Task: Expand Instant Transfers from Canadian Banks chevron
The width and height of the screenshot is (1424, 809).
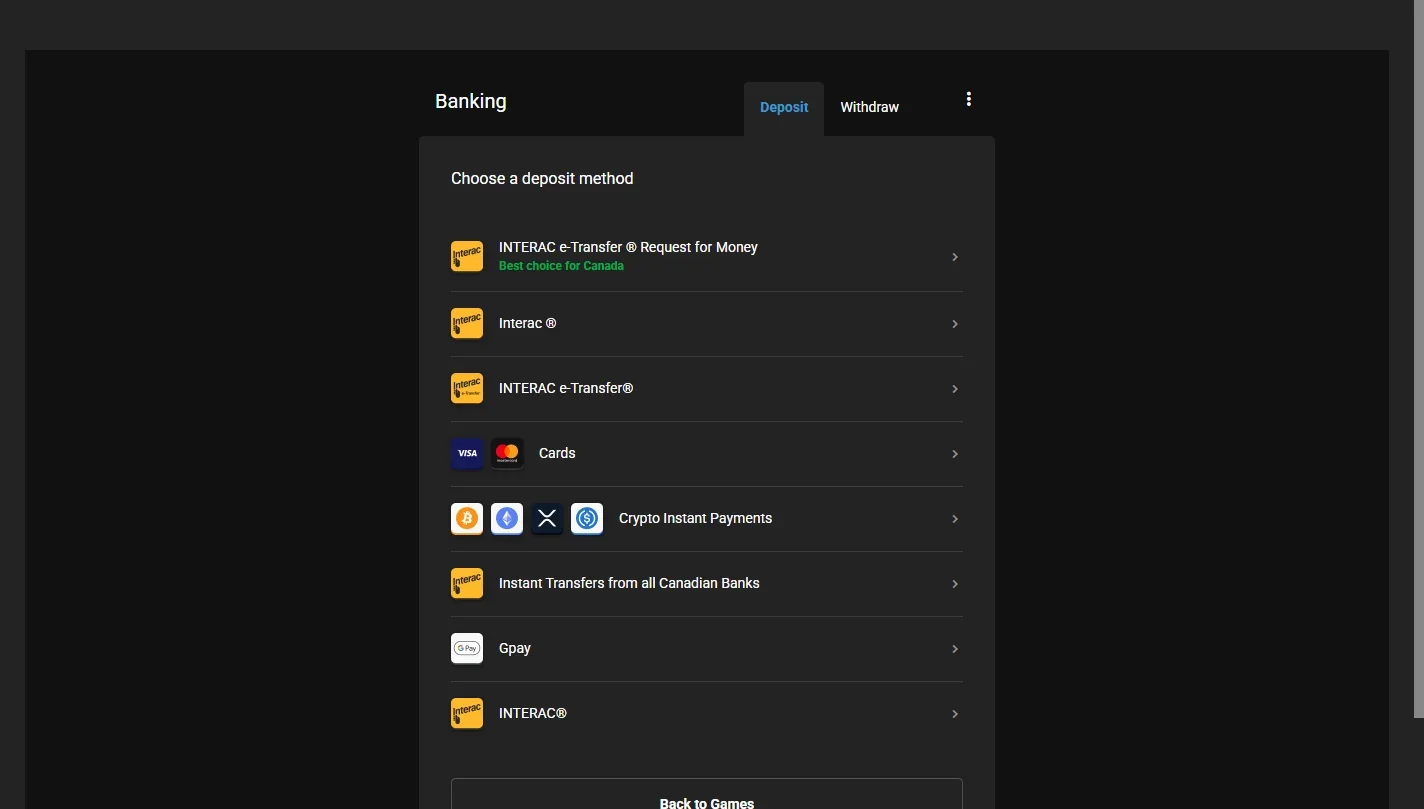Action: click(x=955, y=584)
